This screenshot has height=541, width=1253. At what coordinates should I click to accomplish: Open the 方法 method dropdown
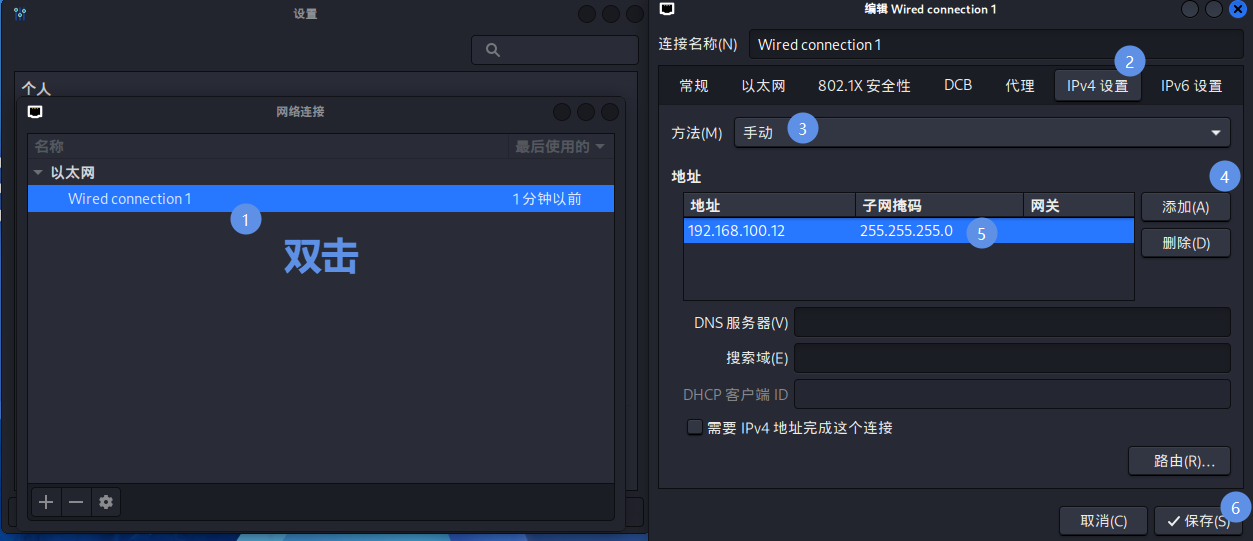(x=981, y=132)
